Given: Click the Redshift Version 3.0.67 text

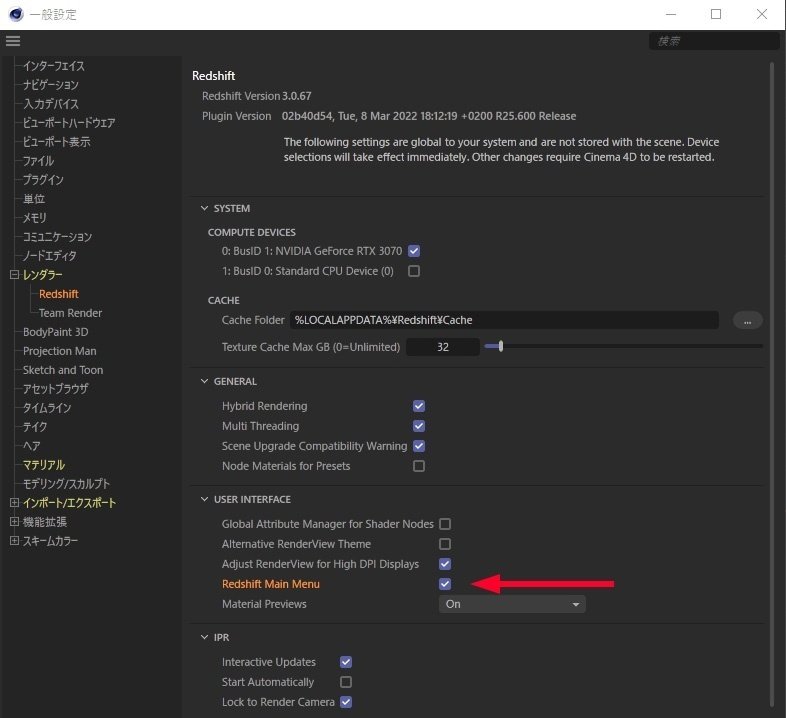Looking at the screenshot, I should pos(257,96).
